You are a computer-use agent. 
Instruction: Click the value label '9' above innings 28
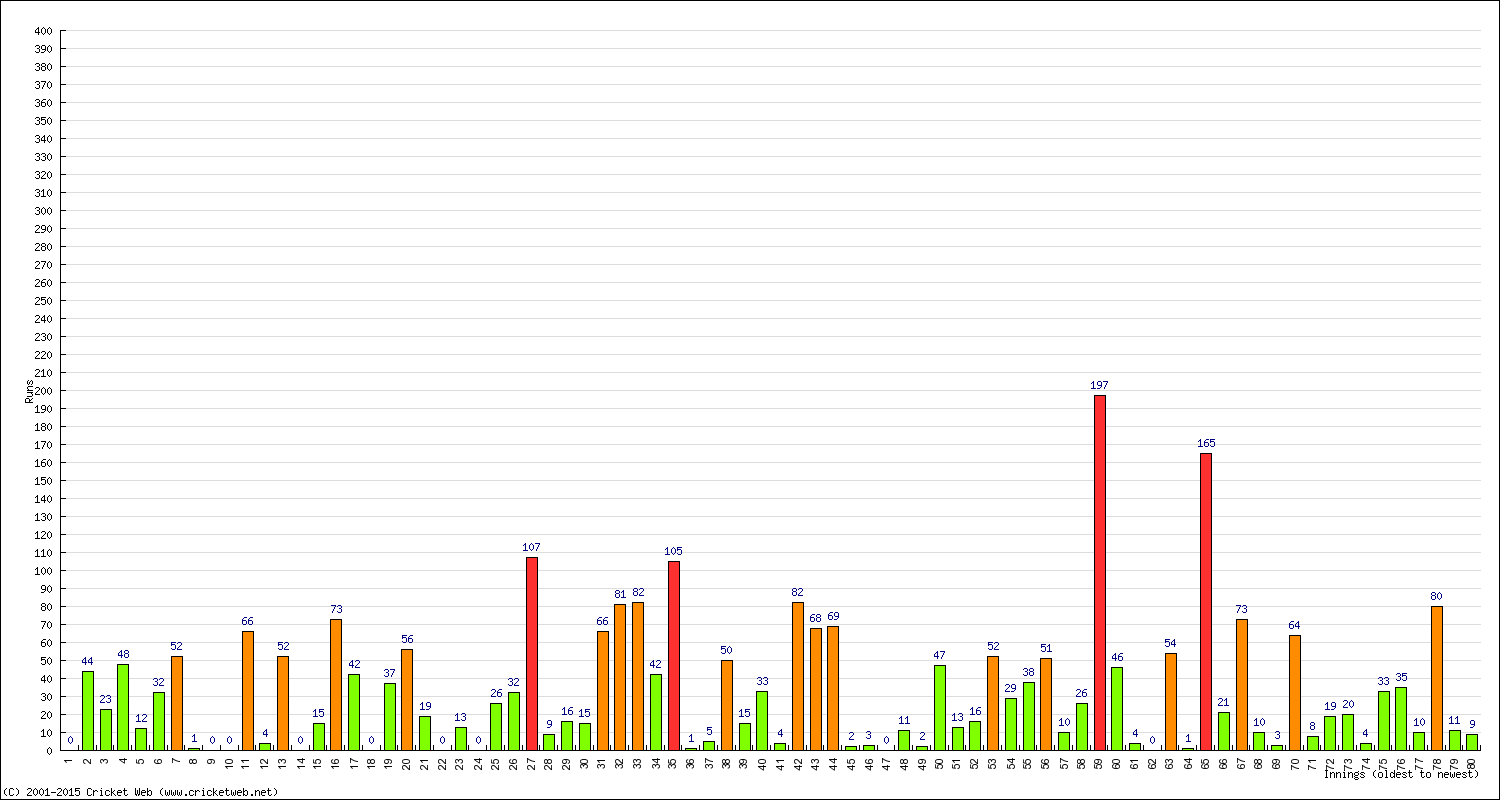(549, 724)
